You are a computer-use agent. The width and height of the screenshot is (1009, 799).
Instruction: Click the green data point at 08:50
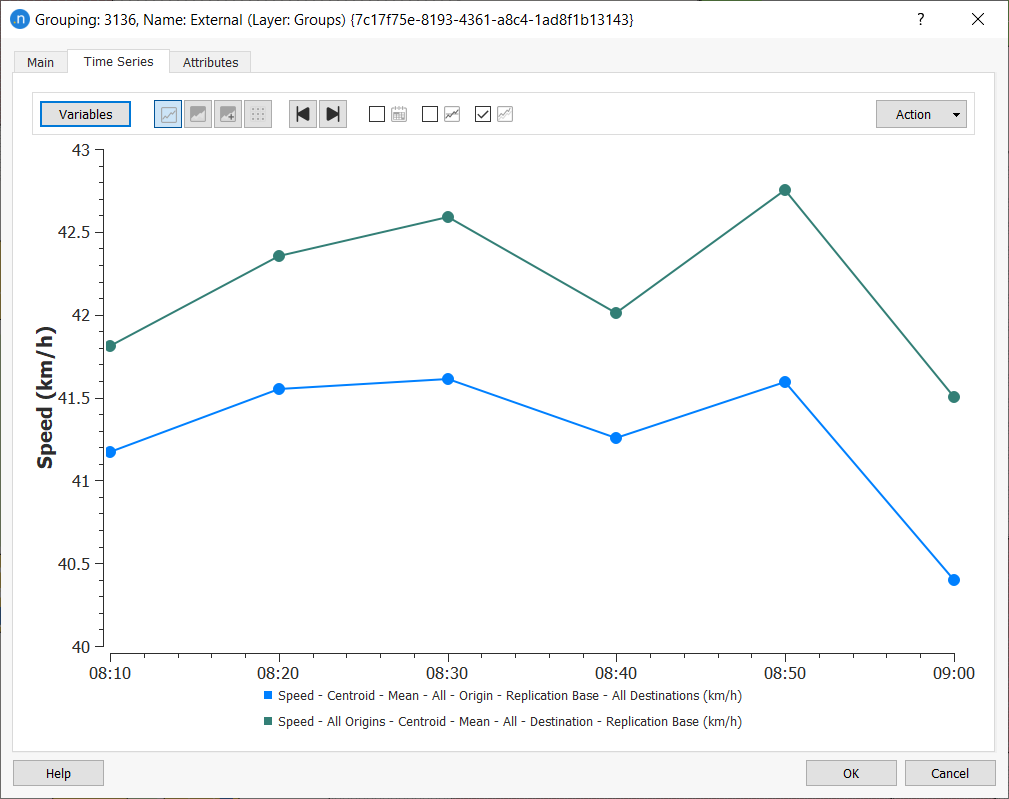click(785, 190)
